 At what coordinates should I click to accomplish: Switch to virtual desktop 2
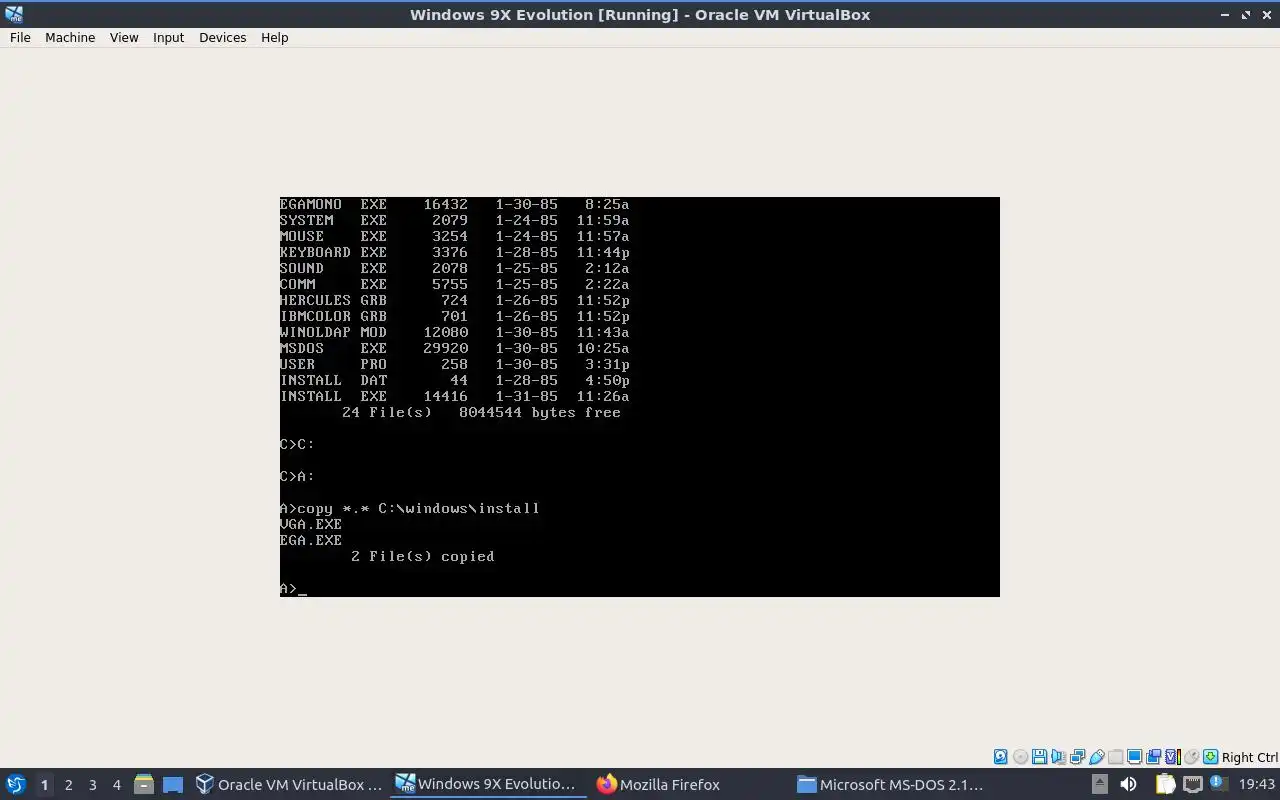point(68,784)
